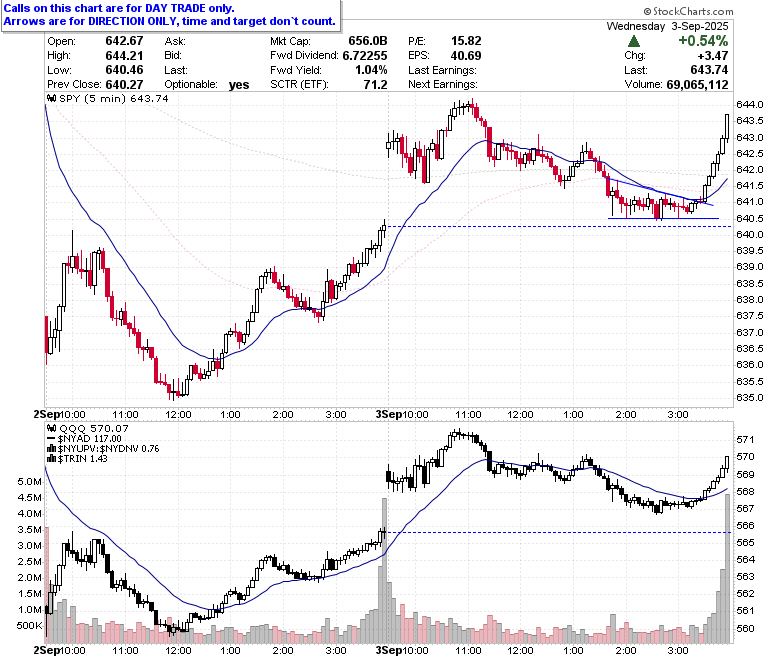Click the 2Sep date label under SPY chart

[46, 414]
